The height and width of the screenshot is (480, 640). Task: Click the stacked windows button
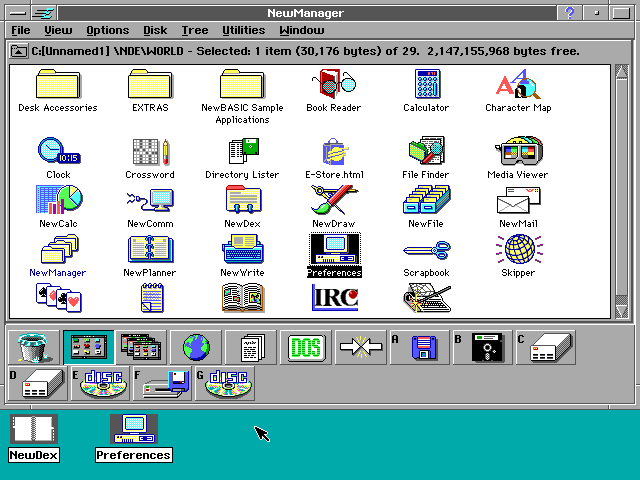point(141,347)
